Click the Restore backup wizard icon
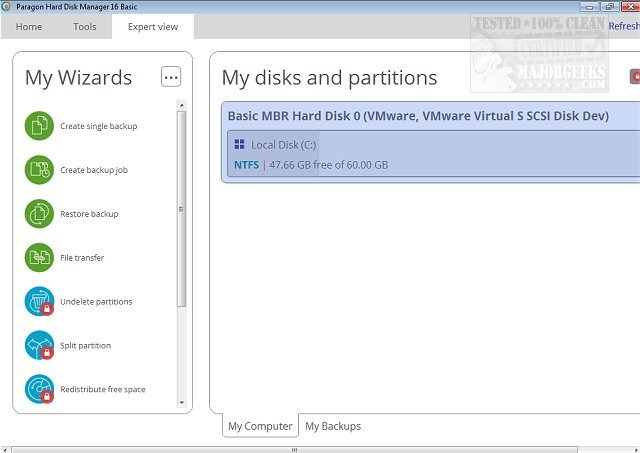640x453 pixels. [x=39, y=213]
